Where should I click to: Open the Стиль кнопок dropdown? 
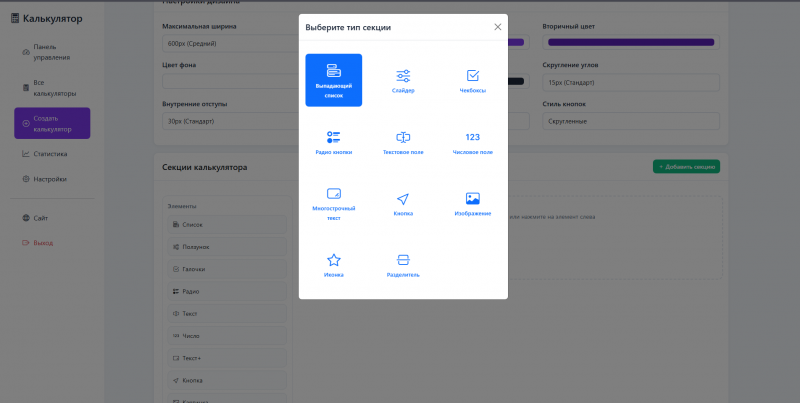click(631, 121)
